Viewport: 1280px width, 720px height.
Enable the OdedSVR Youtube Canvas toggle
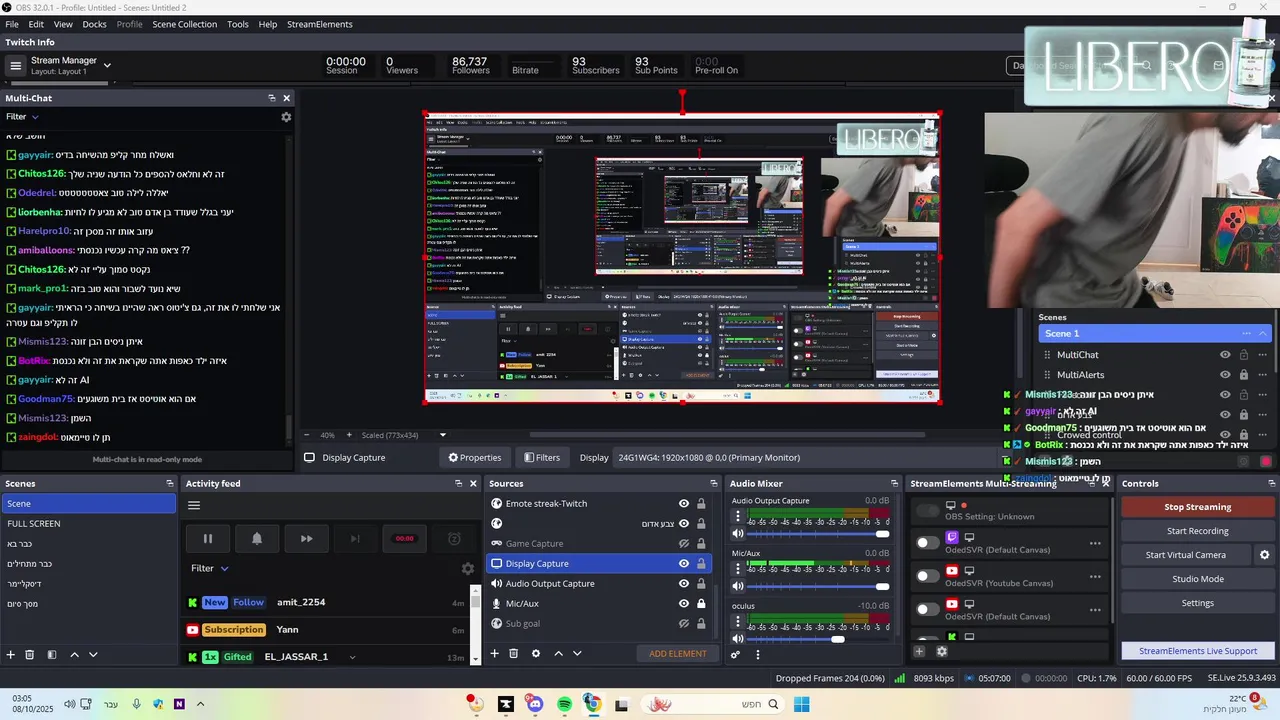[x=928, y=576]
